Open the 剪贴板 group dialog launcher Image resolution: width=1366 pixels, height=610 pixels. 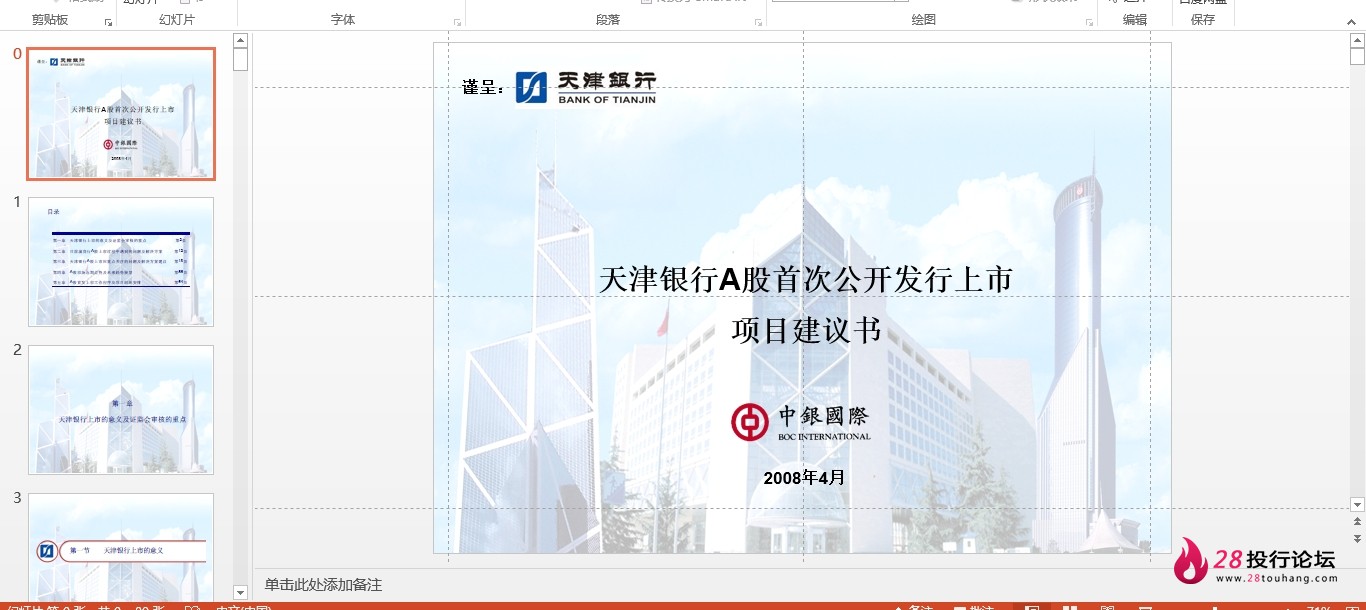[x=108, y=22]
